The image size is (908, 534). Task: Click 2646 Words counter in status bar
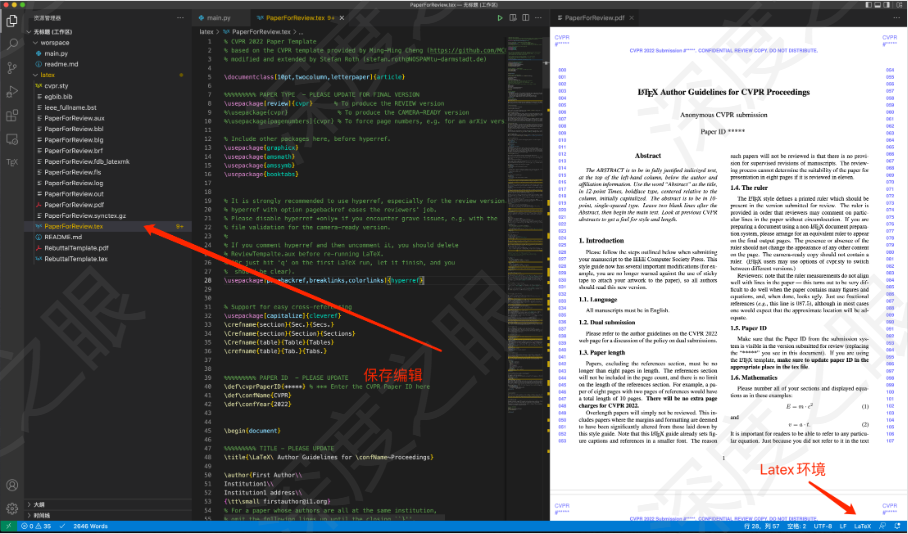[x=90, y=526]
